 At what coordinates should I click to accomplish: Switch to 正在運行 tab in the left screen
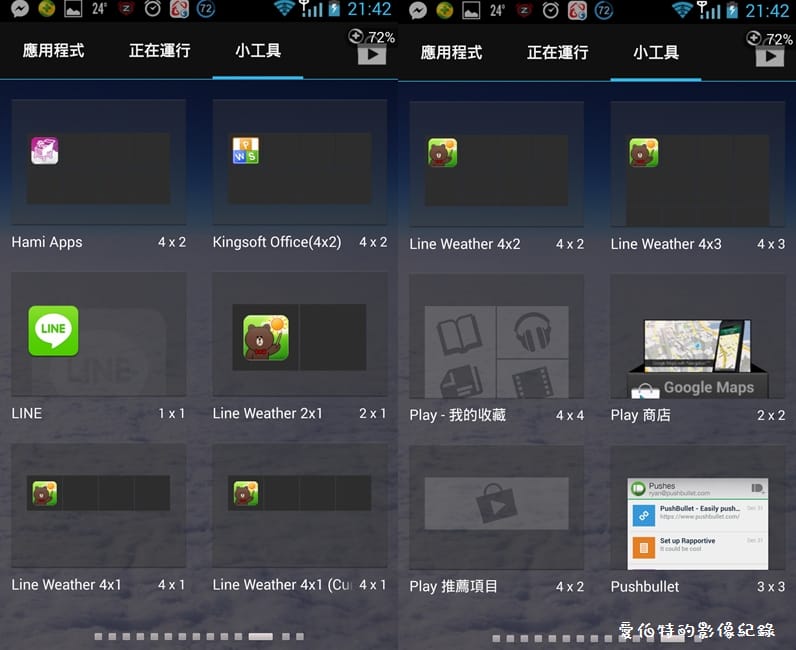point(159,51)
